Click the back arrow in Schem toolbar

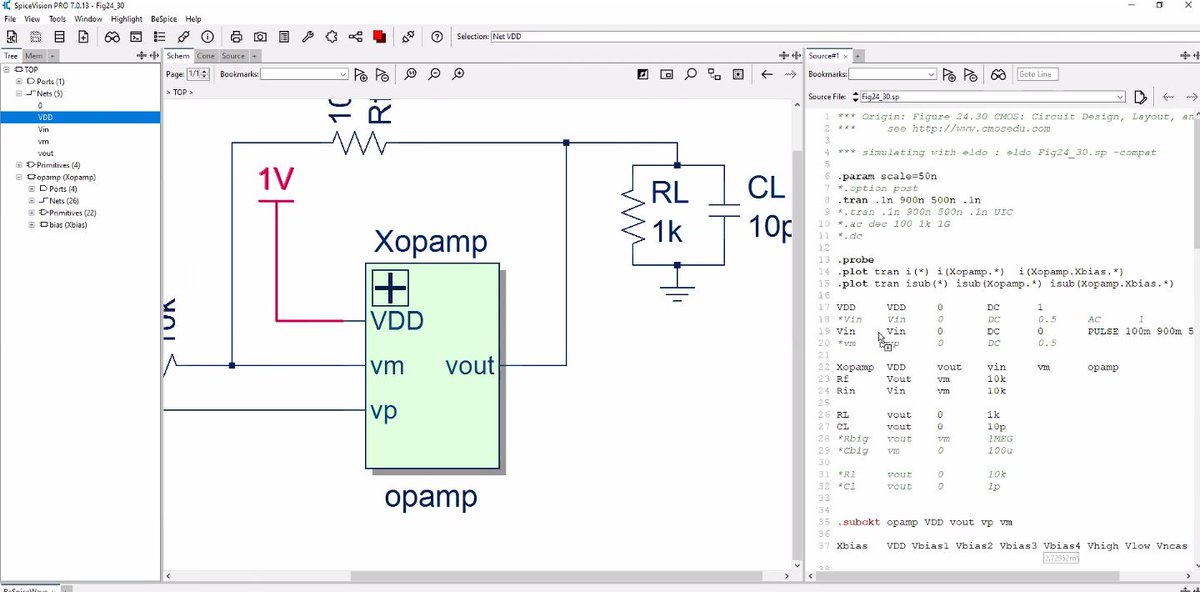(x=767, y=74)
